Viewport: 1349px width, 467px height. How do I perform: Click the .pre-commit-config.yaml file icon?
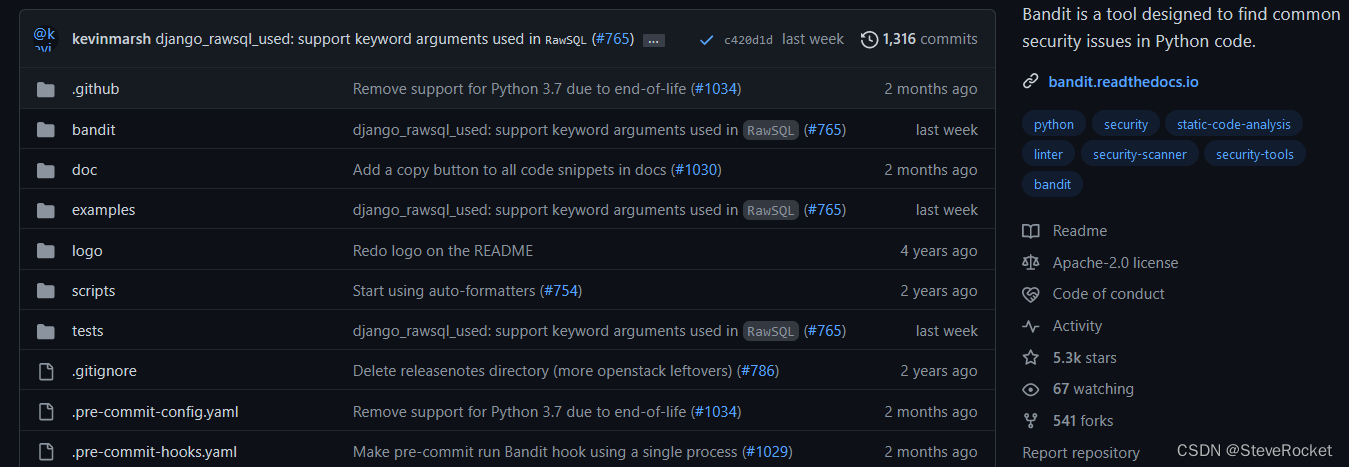click(45, 412)
